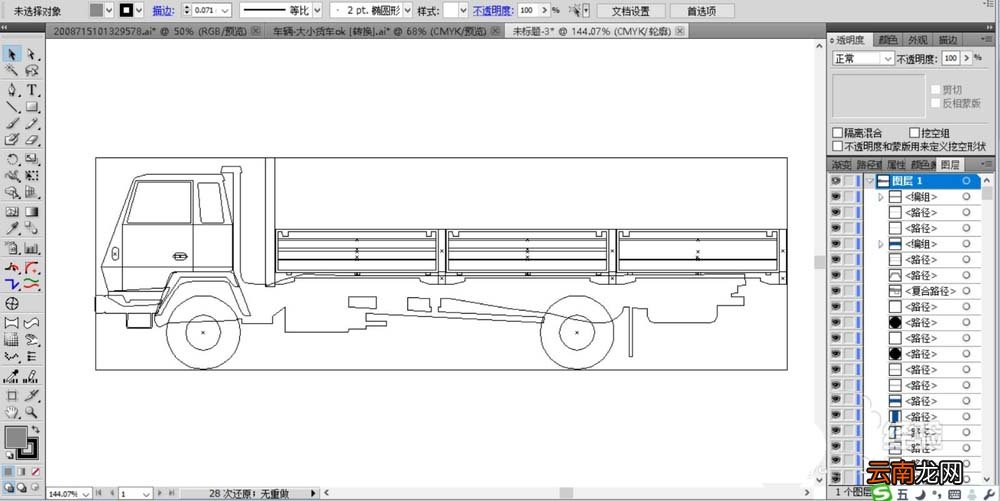Select the Line Segment tool

point(12,106)
